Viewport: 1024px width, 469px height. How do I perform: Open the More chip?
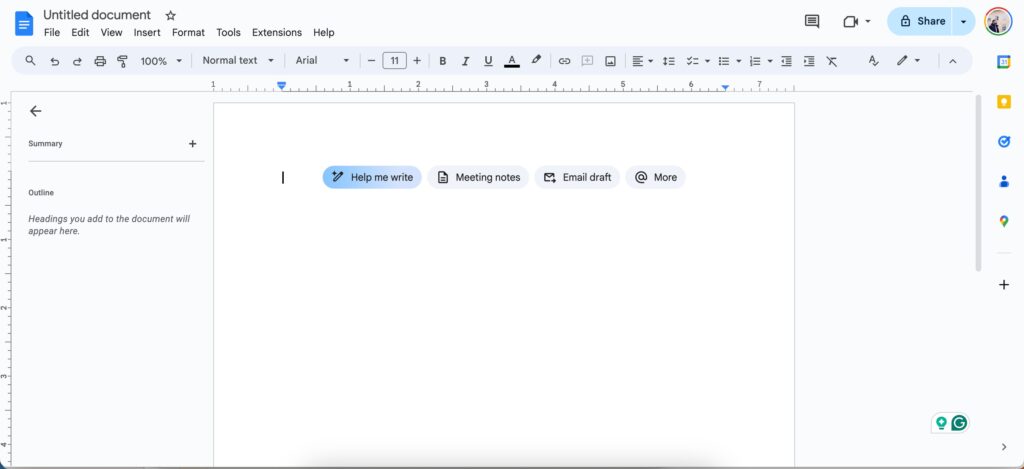(x=656, y=177)
